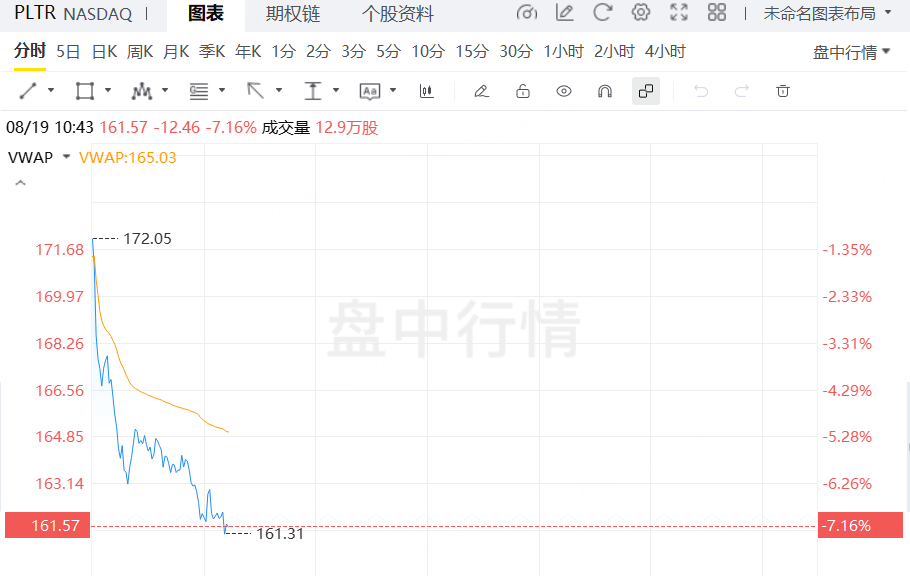Toggle the linked drawings icon

click(x=646, y=91)
